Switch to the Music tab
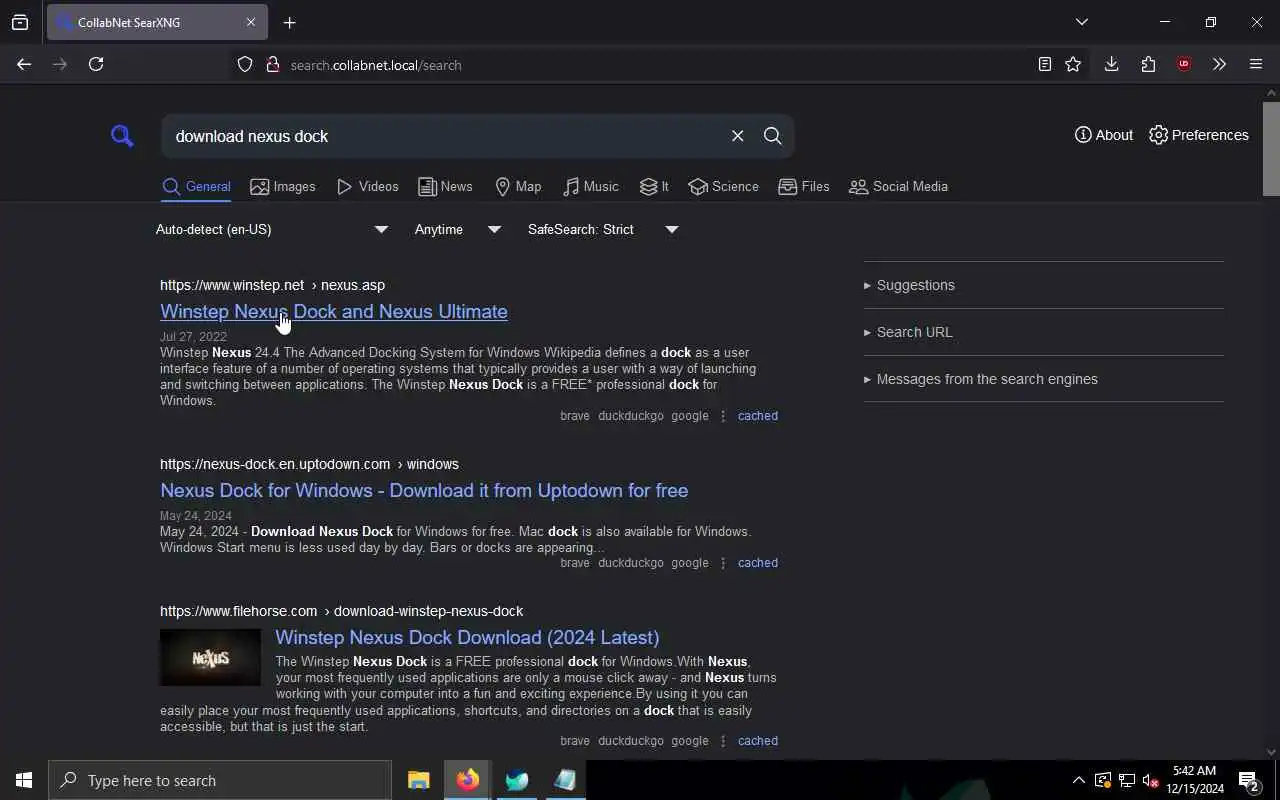Image resolution: width=1280 pixels, height=800 pixels. coord(590,187)
